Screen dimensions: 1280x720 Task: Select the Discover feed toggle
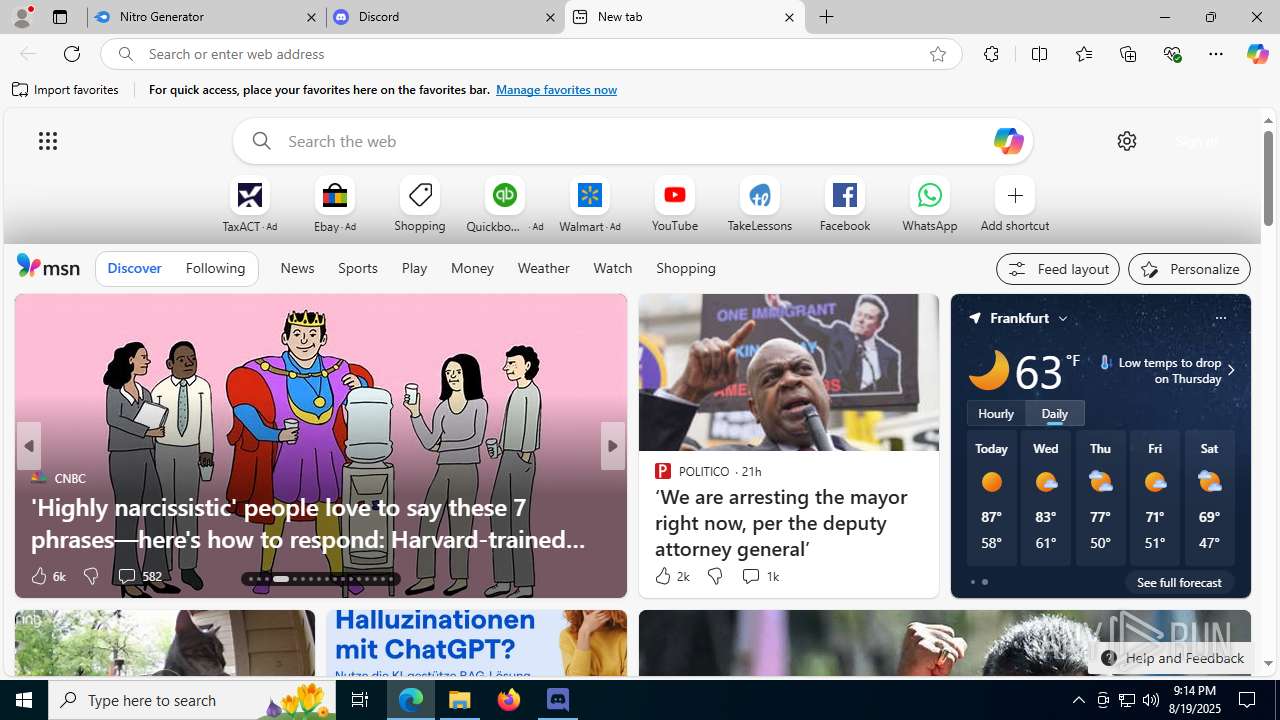click(x=134, y=268)
